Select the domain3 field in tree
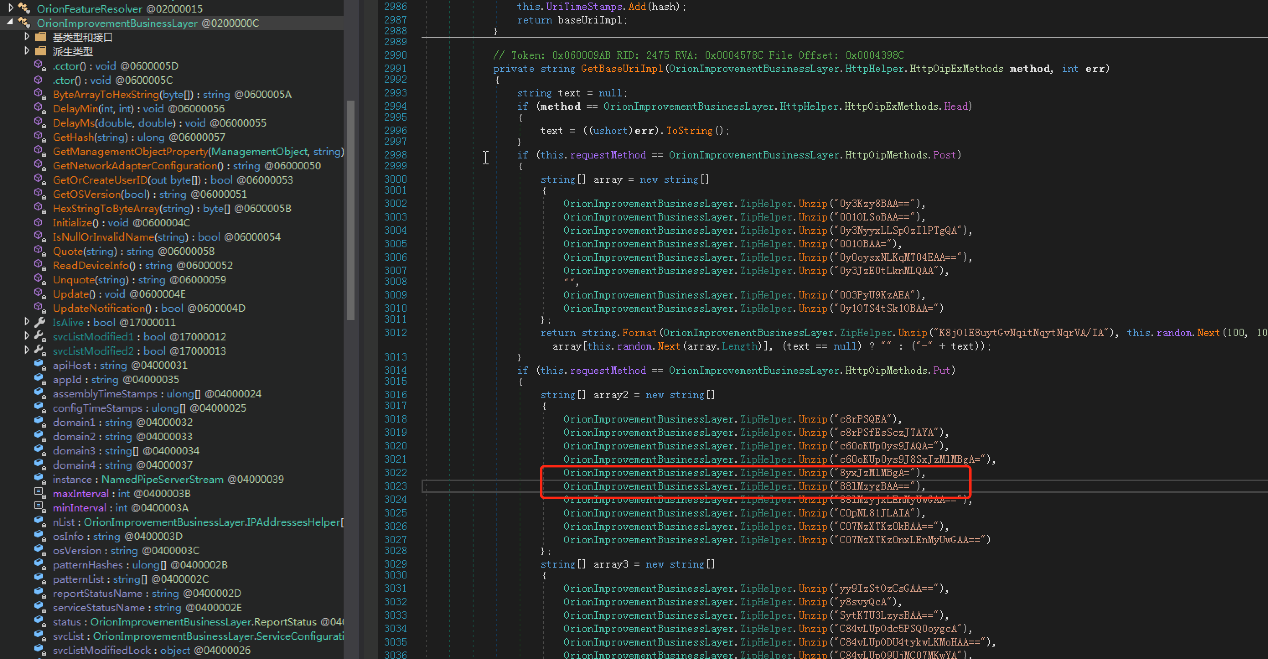Screen dimensions: 1268x659 tap(126, 451)
